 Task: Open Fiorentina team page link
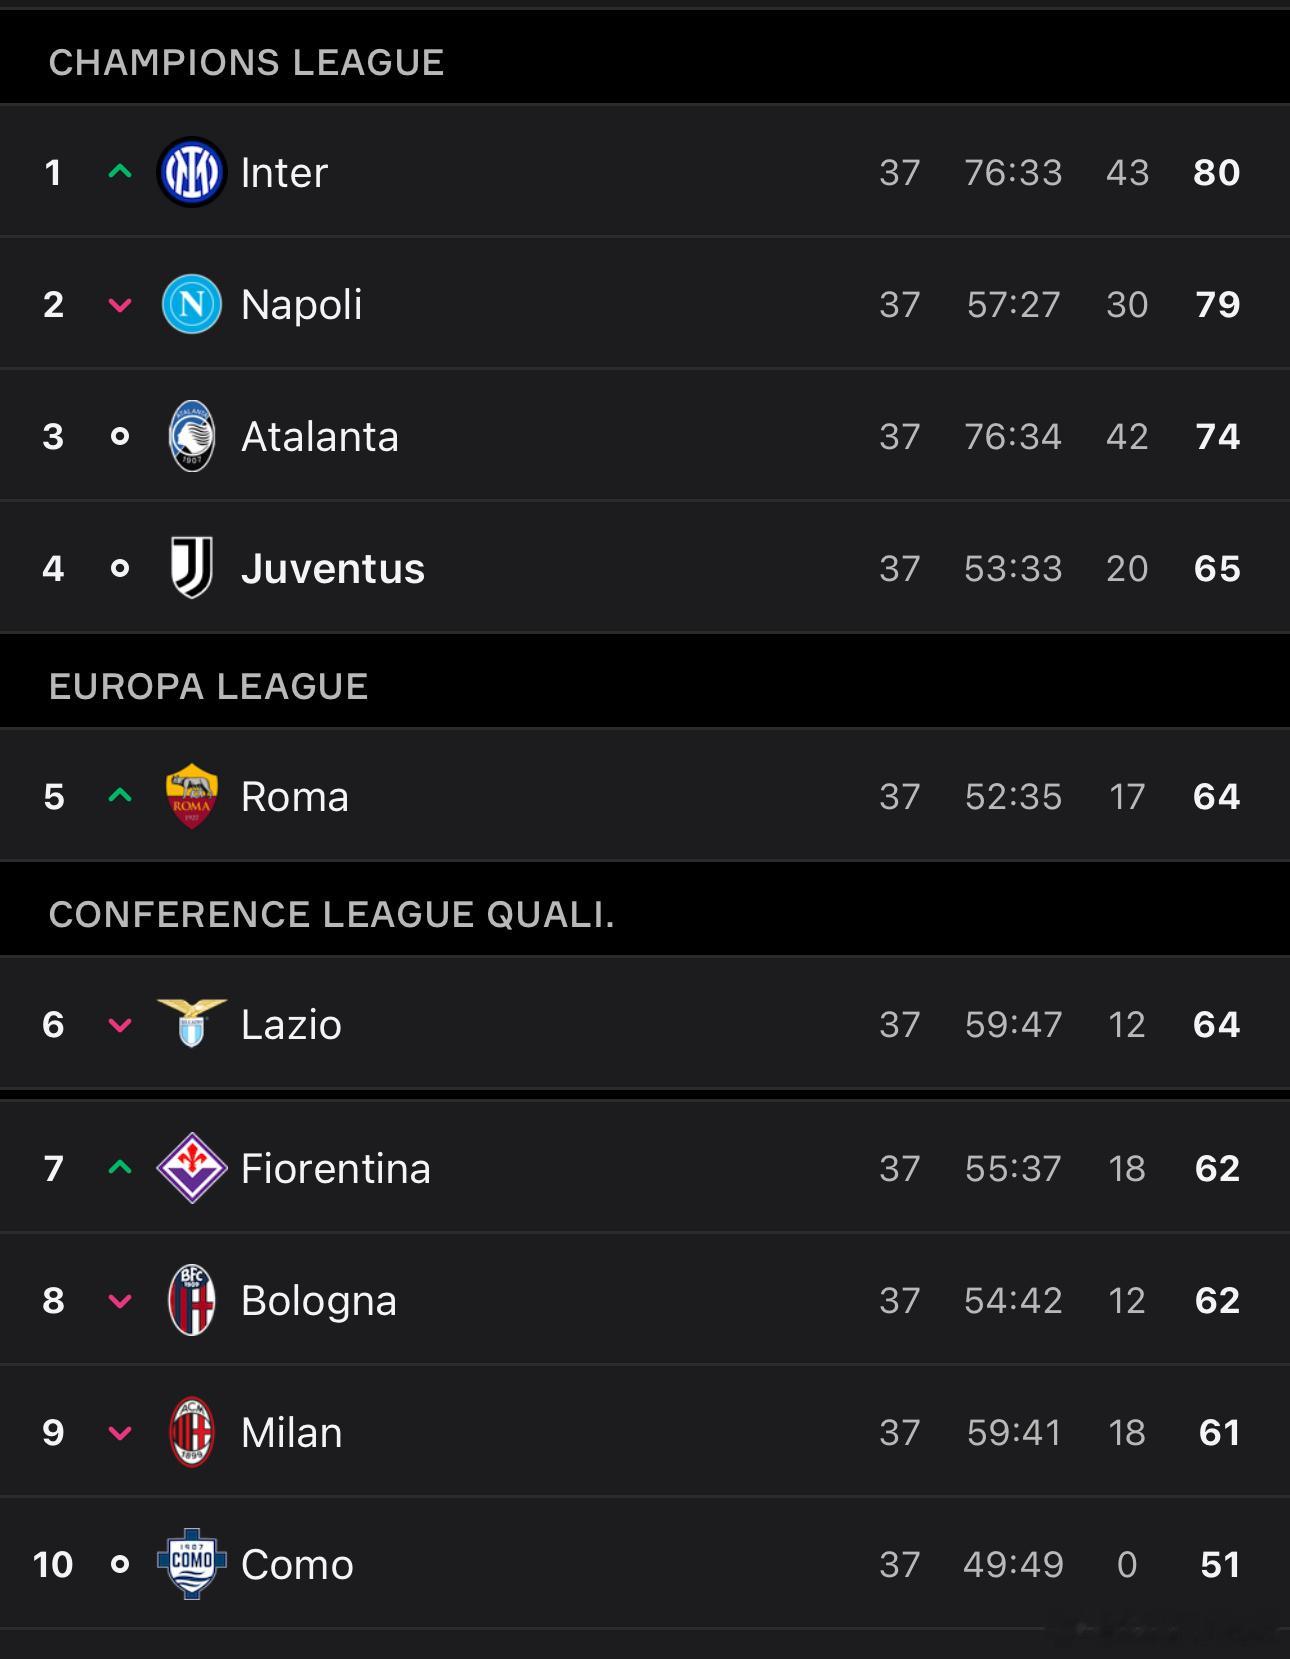336,1168
